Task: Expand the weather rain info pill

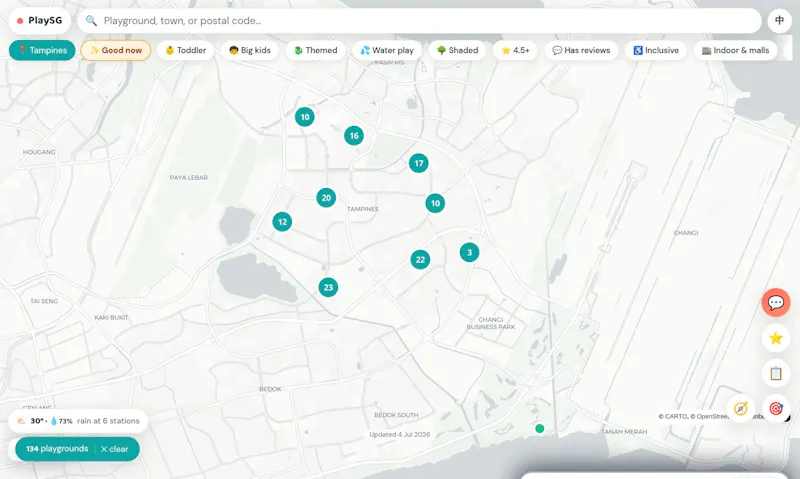Action: 78,421
